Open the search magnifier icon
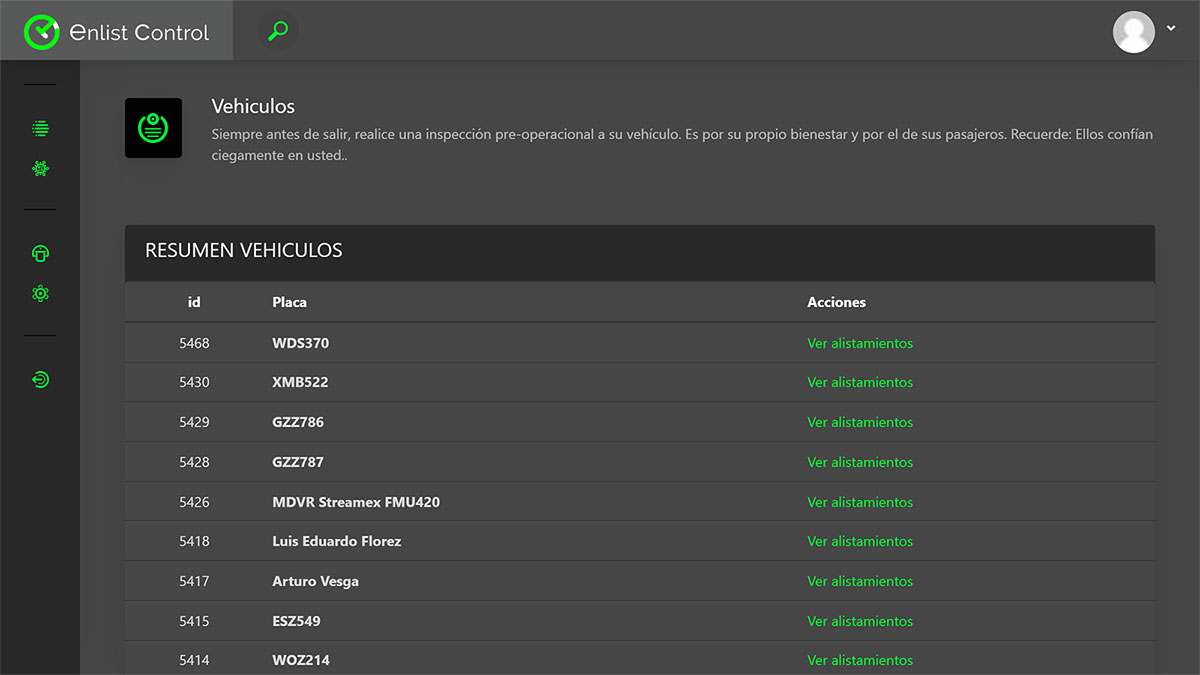This screenshot has width=1200, height=675. tap(278, 31)
